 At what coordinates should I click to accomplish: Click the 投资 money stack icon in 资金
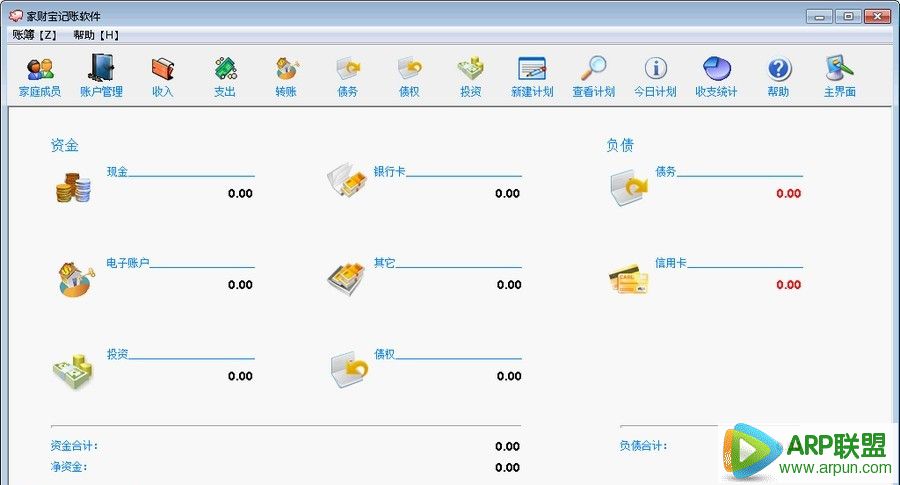(x=73, y=372)
